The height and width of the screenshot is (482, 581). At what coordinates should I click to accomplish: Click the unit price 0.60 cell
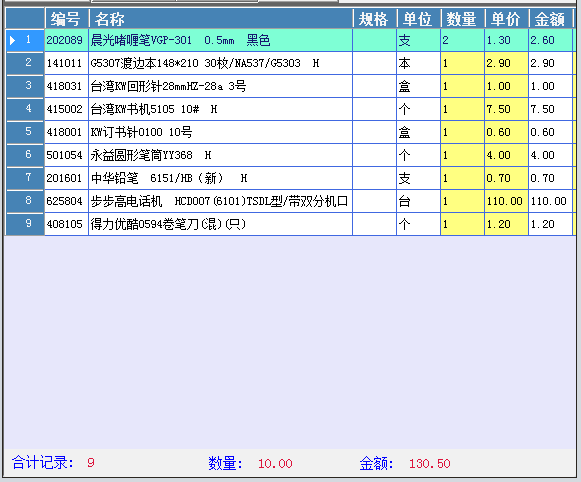[507, 132]
